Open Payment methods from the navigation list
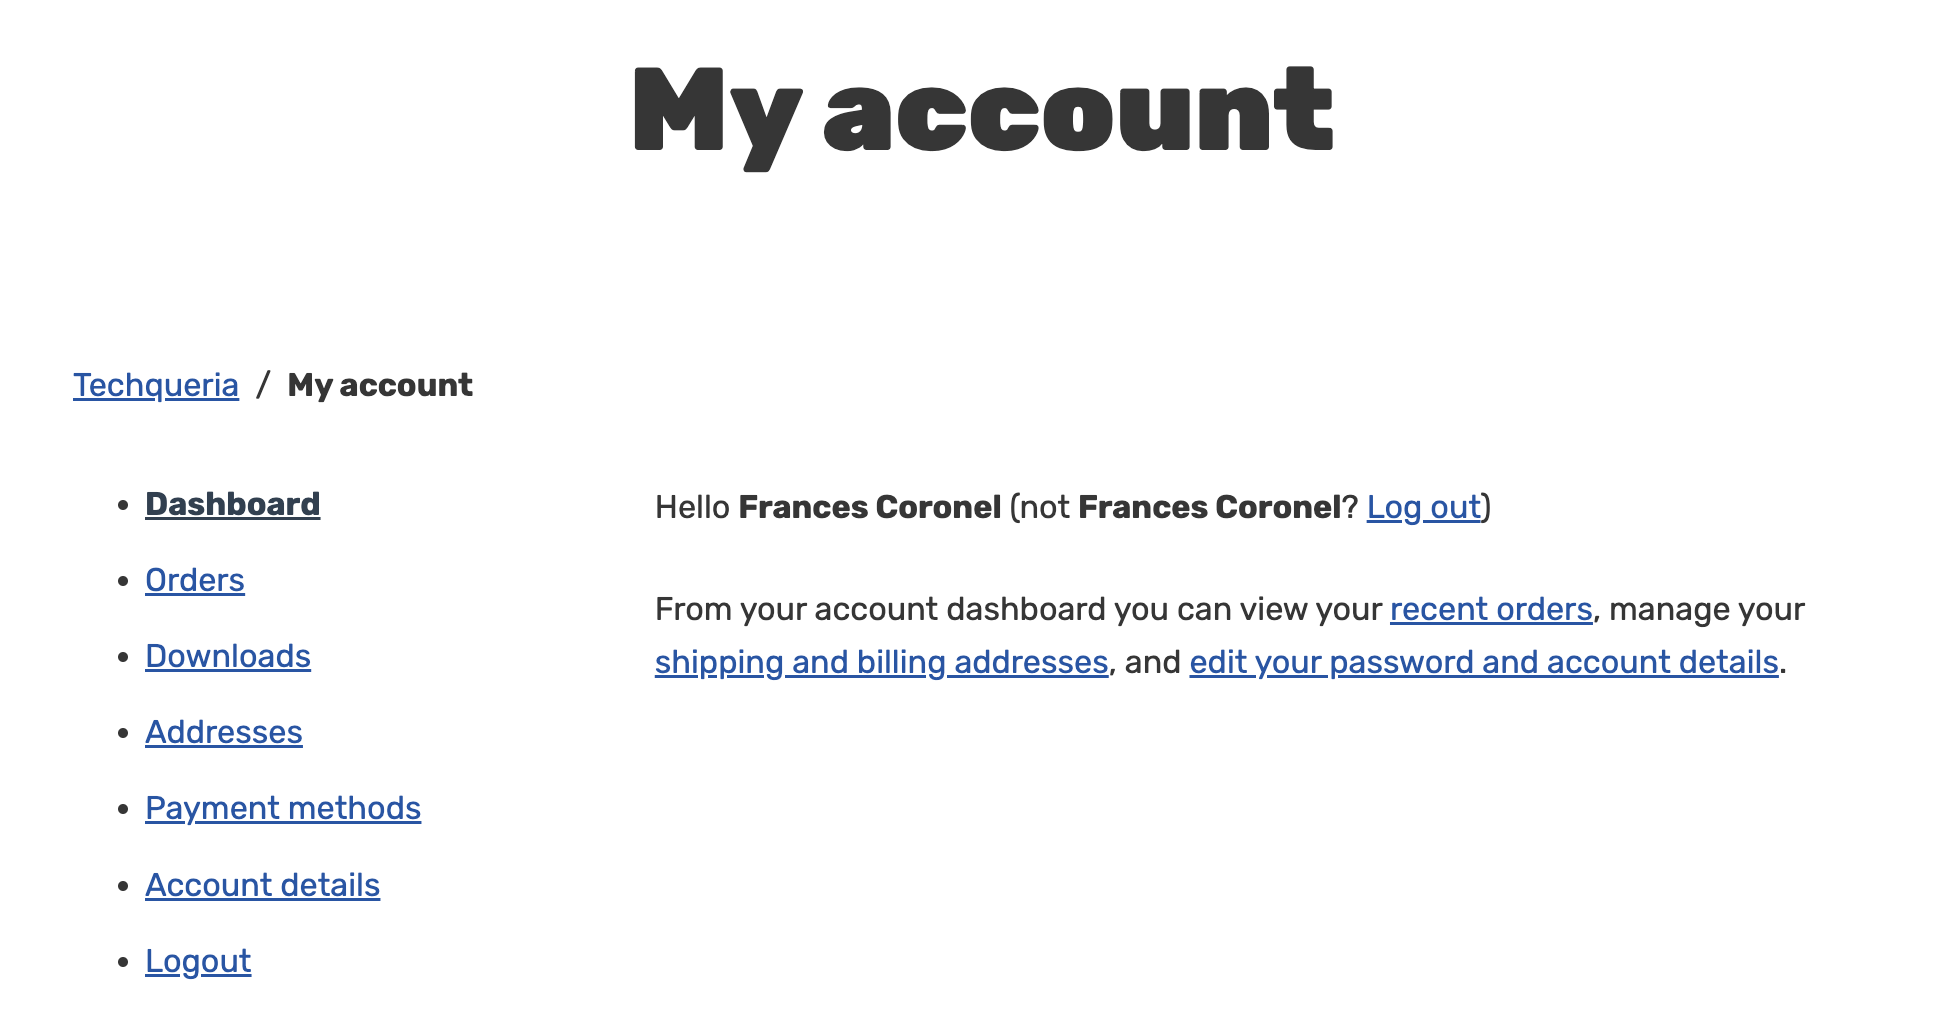Viewport: 1940px width, 1020px height. 283,808
